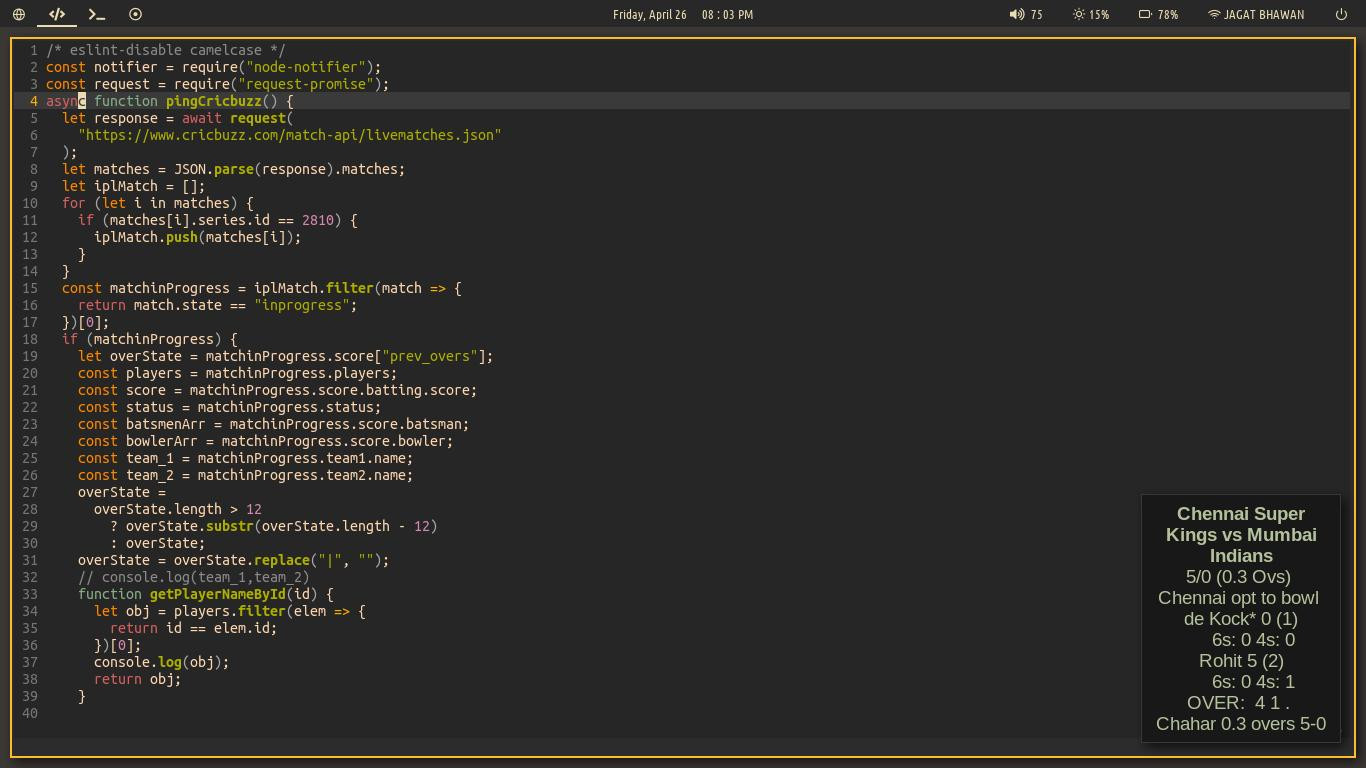Viewport: 1366px width, 768px height.
Task: Select the code editor workspace icon
Action: click(x=57, y=14)
